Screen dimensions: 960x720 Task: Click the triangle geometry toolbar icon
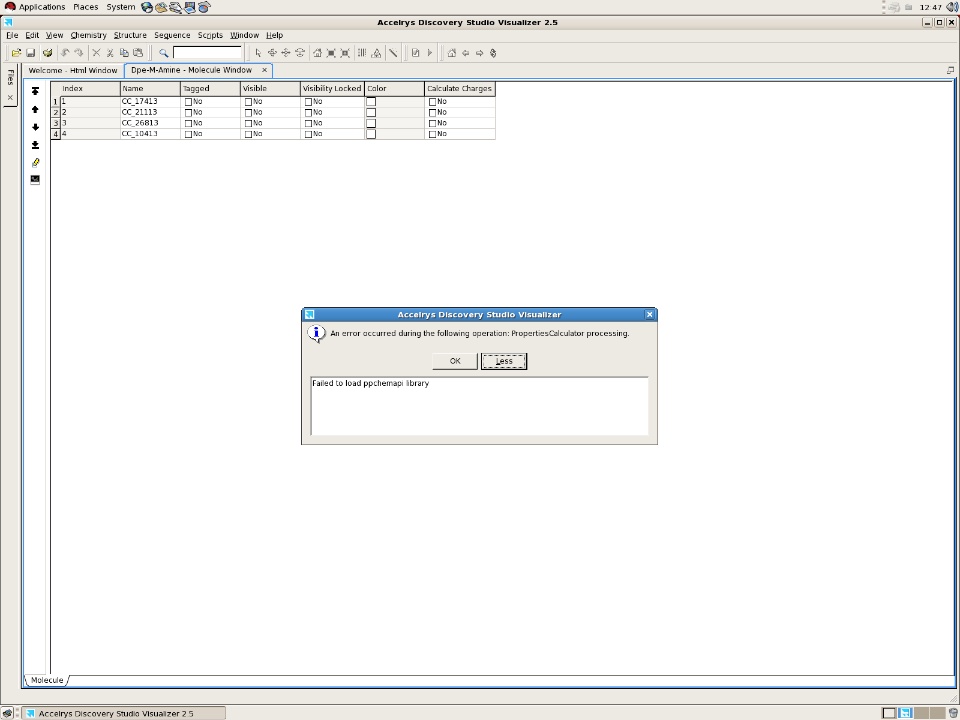377,53
